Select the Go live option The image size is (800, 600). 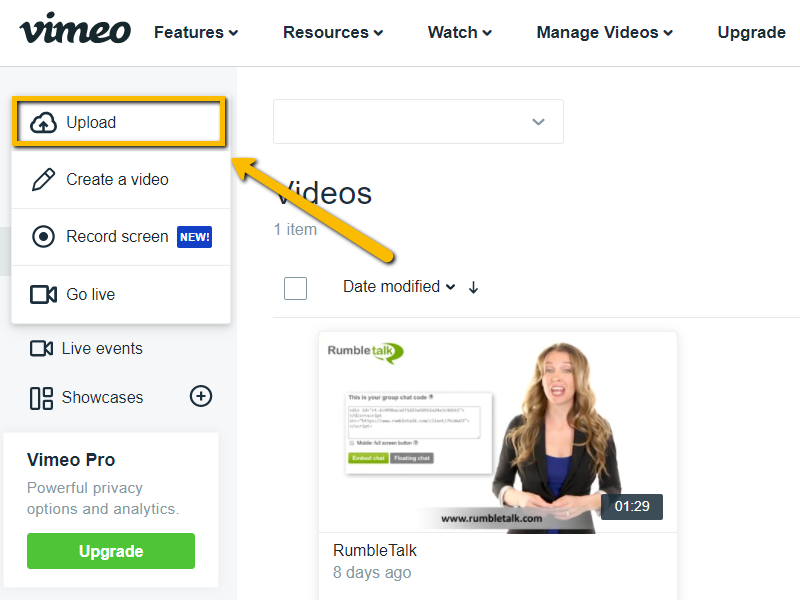click(121, 294)
